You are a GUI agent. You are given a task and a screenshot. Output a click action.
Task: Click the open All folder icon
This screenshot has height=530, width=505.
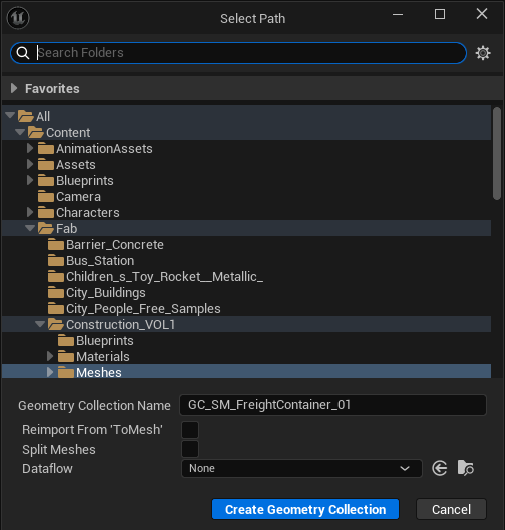[x=26, y=116]
